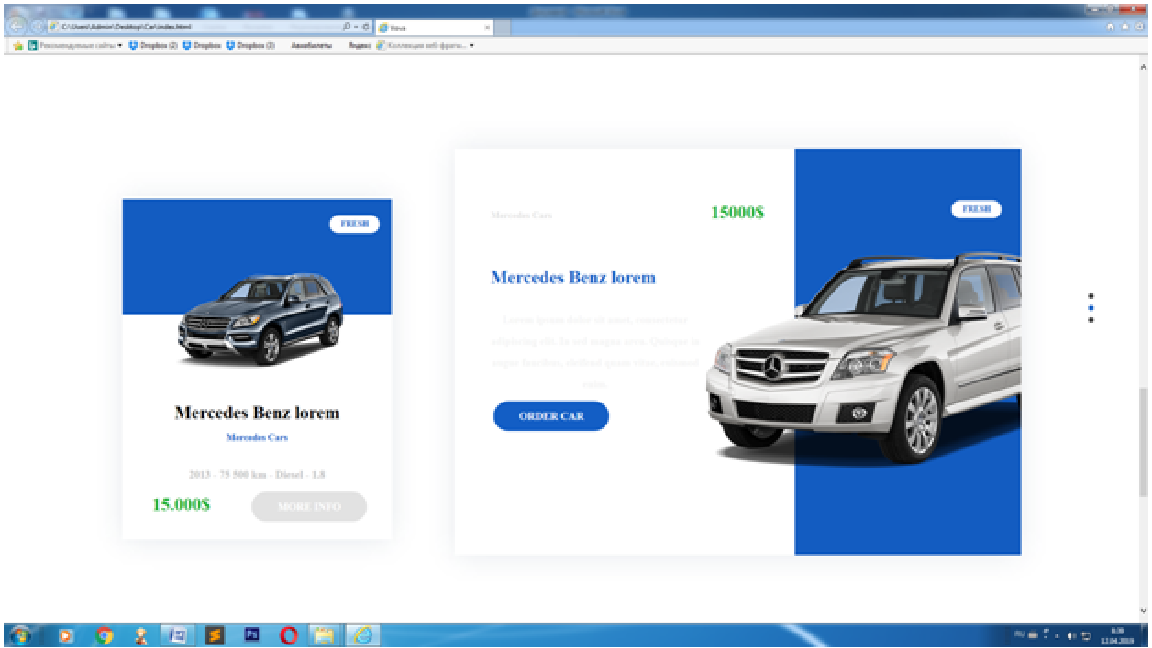Open the browser Home page icon

[1109, 26]
